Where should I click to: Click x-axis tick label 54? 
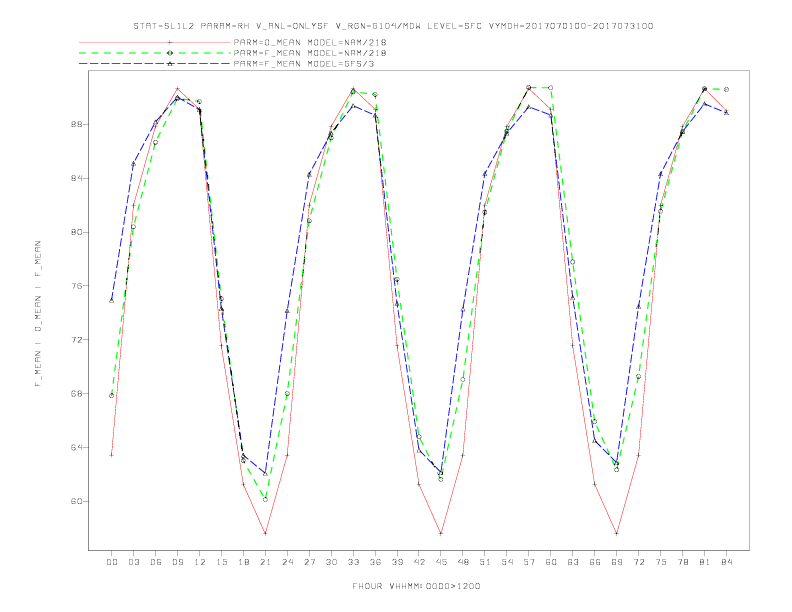(x=507, y=562)
